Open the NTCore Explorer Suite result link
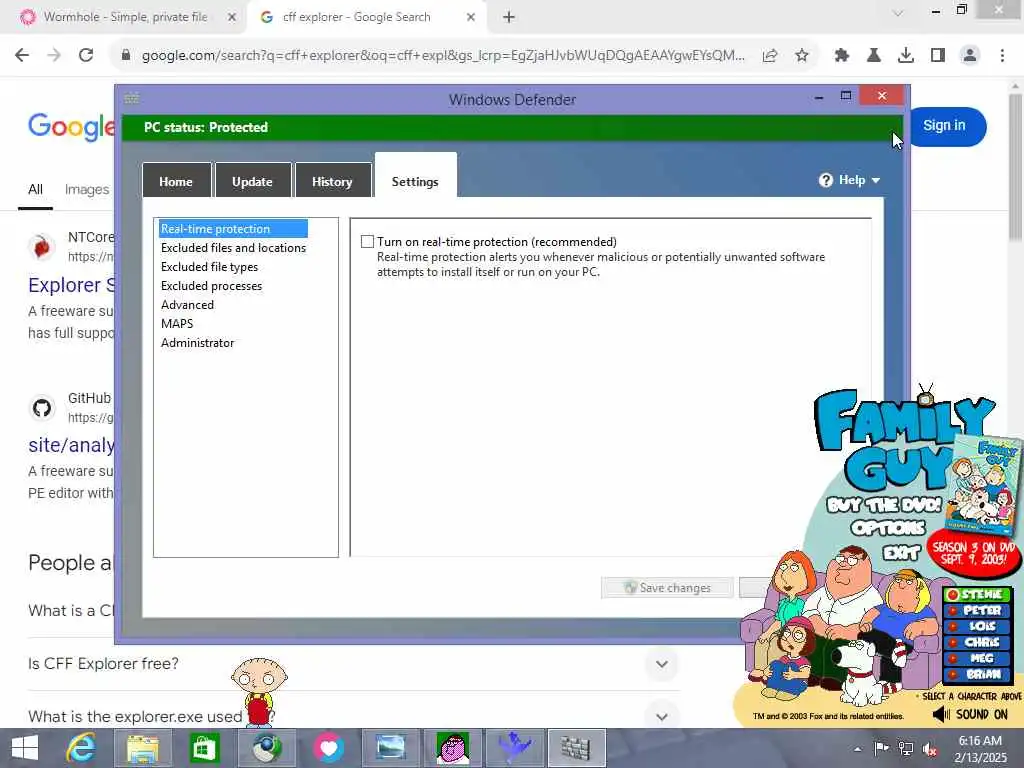The height and width of the screenshot is (768, 1024). pos(71,285)
